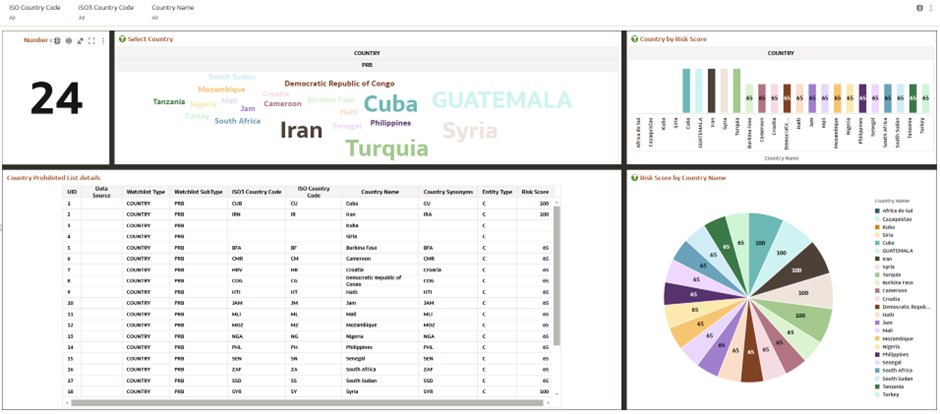The image size is (940, 414).
Task: Click the big number 24 in the tile
Action: 56,99
